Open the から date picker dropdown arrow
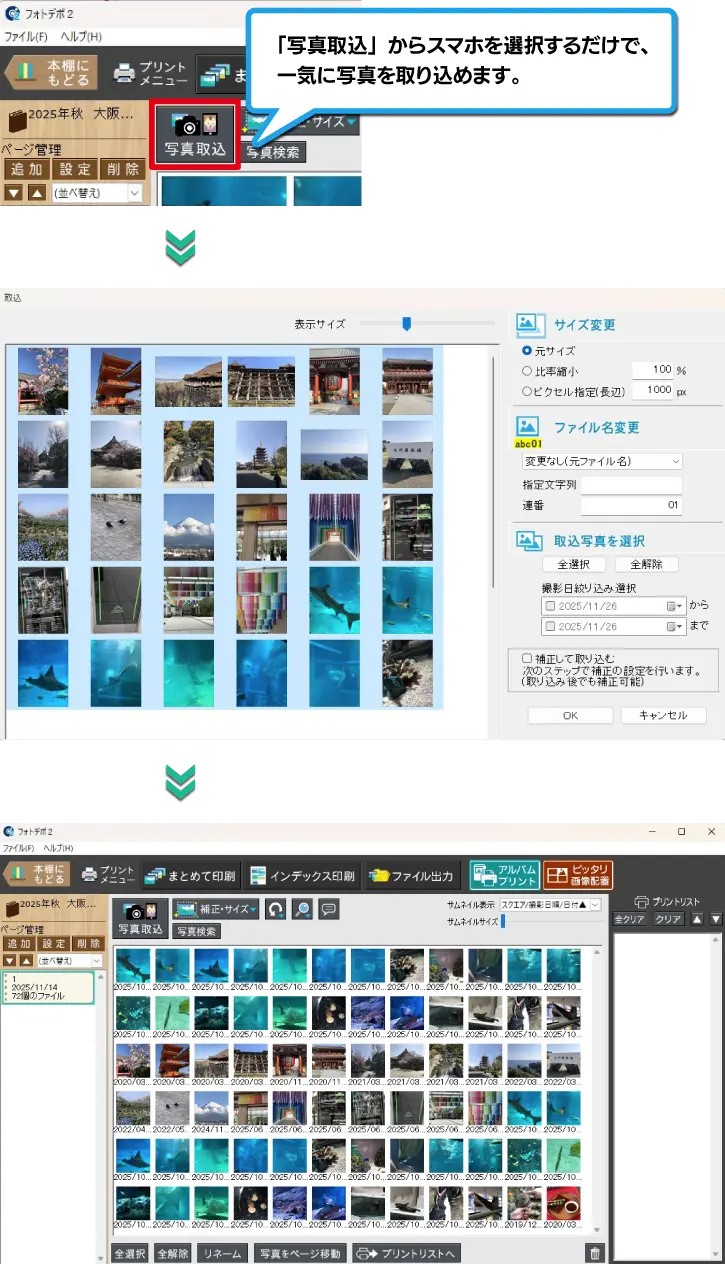This screenshot has width=725, height=1264. [x=675, y=606]
